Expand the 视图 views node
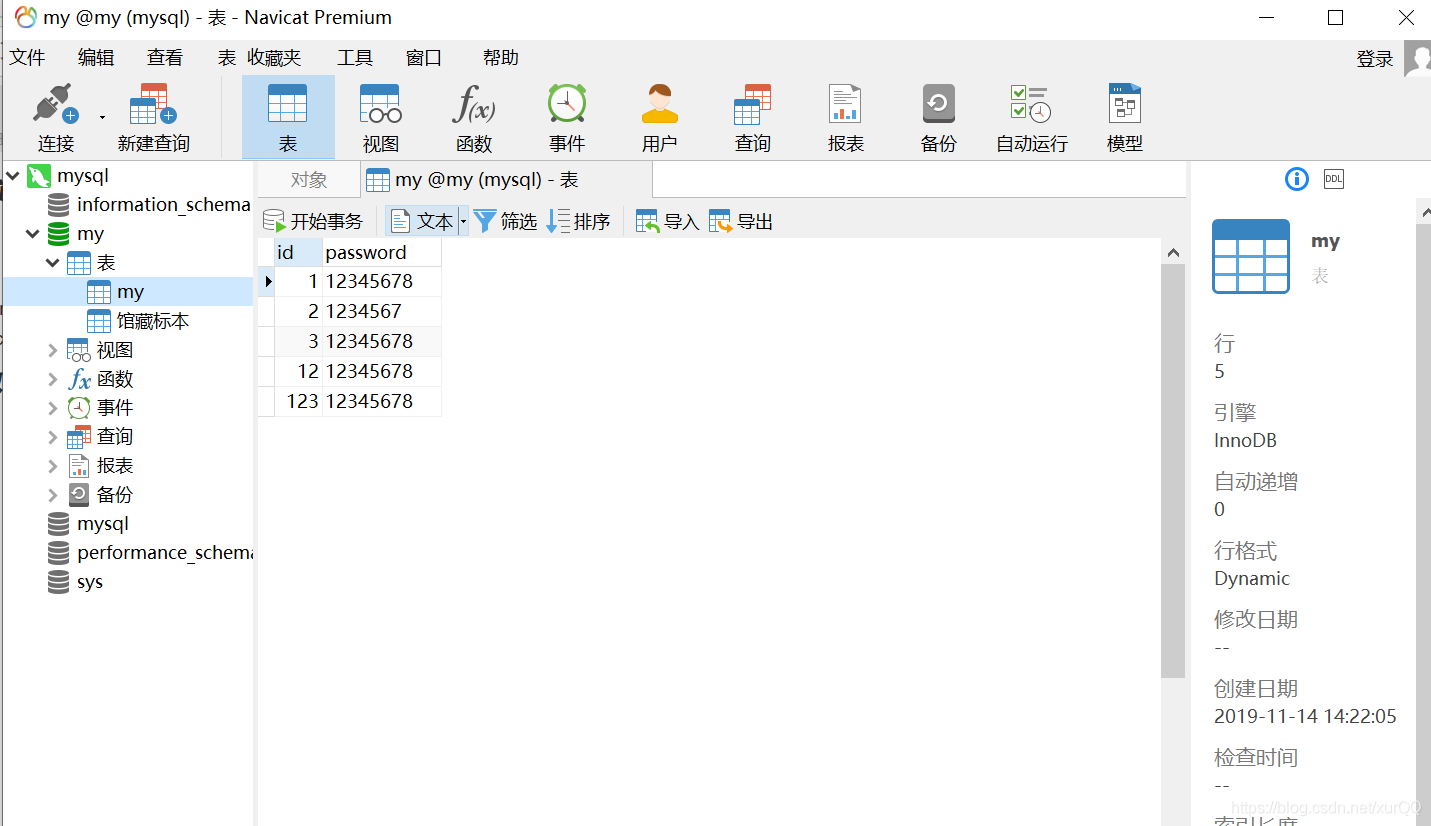 pyautogui.click(x=53, y=350)
